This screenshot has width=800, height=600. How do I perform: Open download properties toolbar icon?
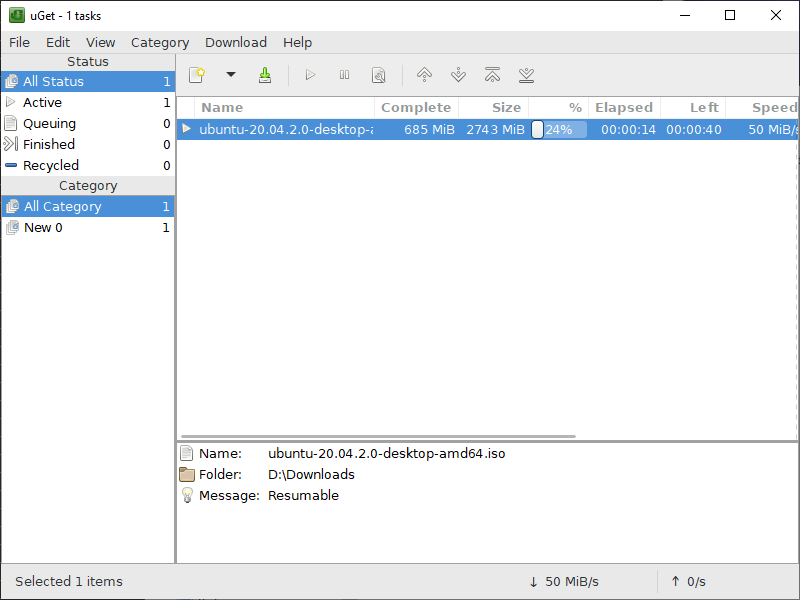click(x=378, y=75)
